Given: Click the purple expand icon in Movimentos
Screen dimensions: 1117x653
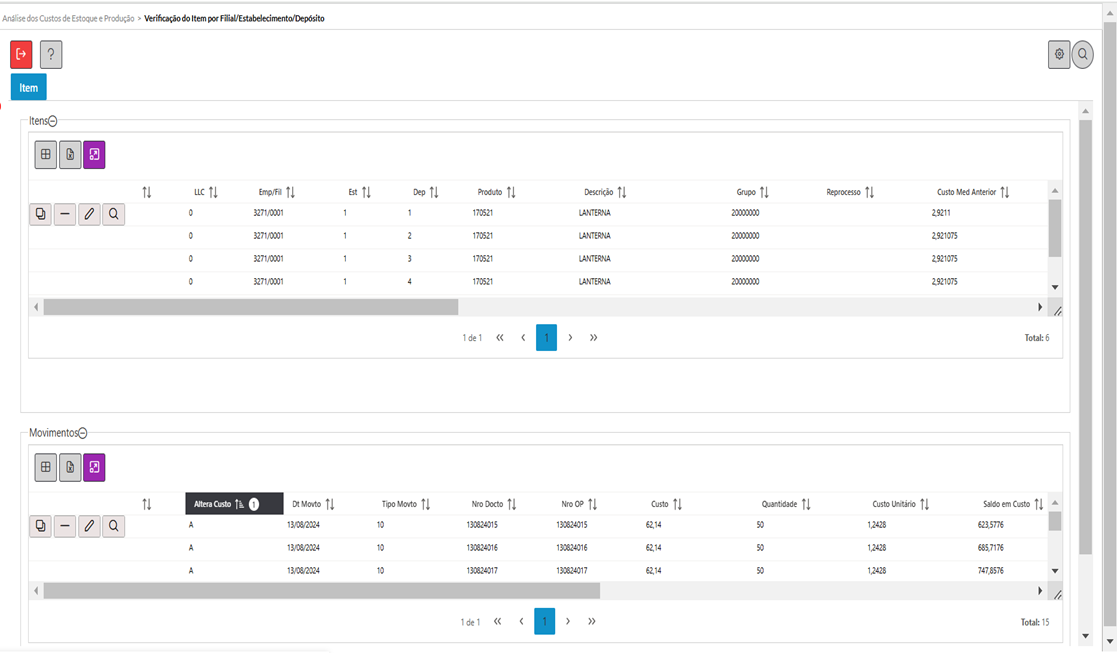Looking at the screenshot, I should coord(94,467).
